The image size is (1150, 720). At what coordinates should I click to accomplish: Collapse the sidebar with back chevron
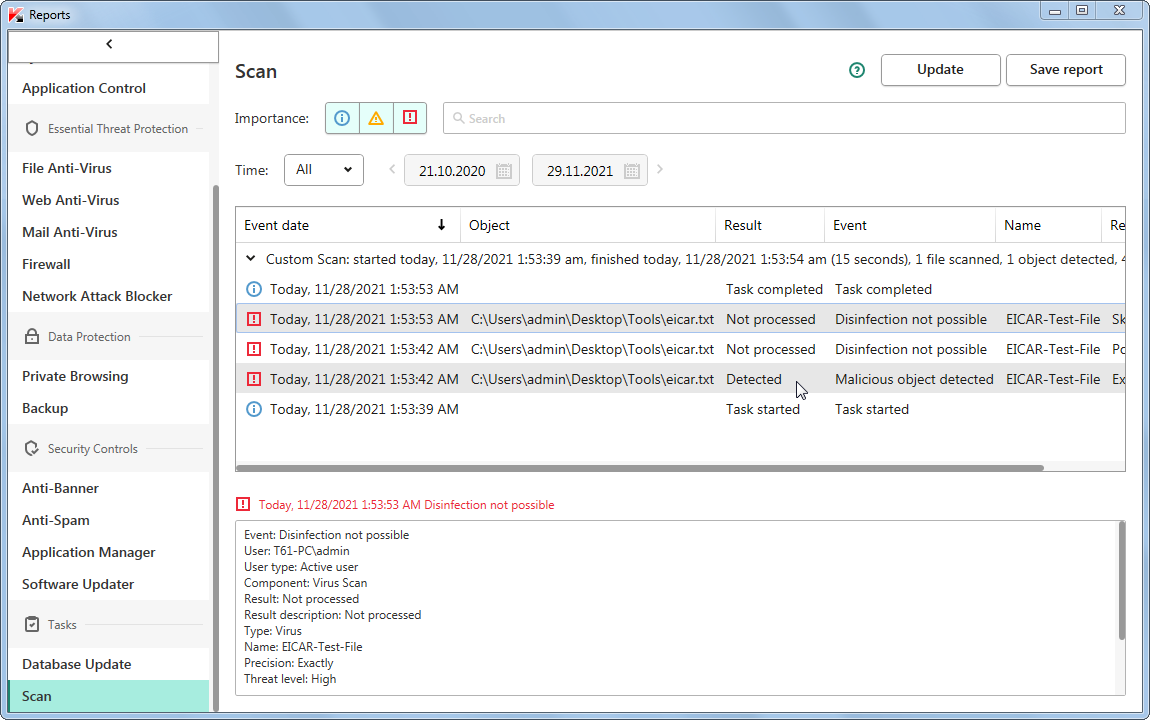110,45
